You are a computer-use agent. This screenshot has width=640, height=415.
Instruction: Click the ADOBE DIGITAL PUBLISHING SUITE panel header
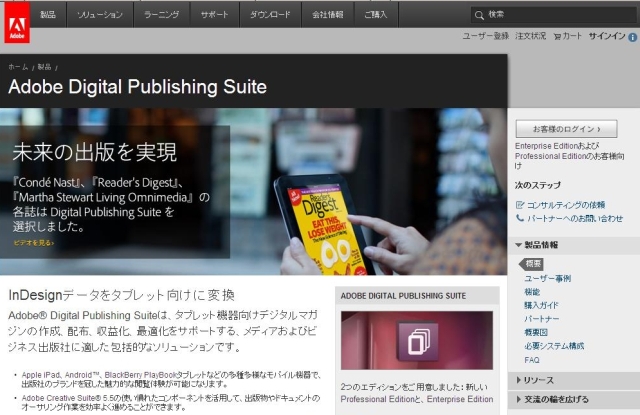(417, 296)
